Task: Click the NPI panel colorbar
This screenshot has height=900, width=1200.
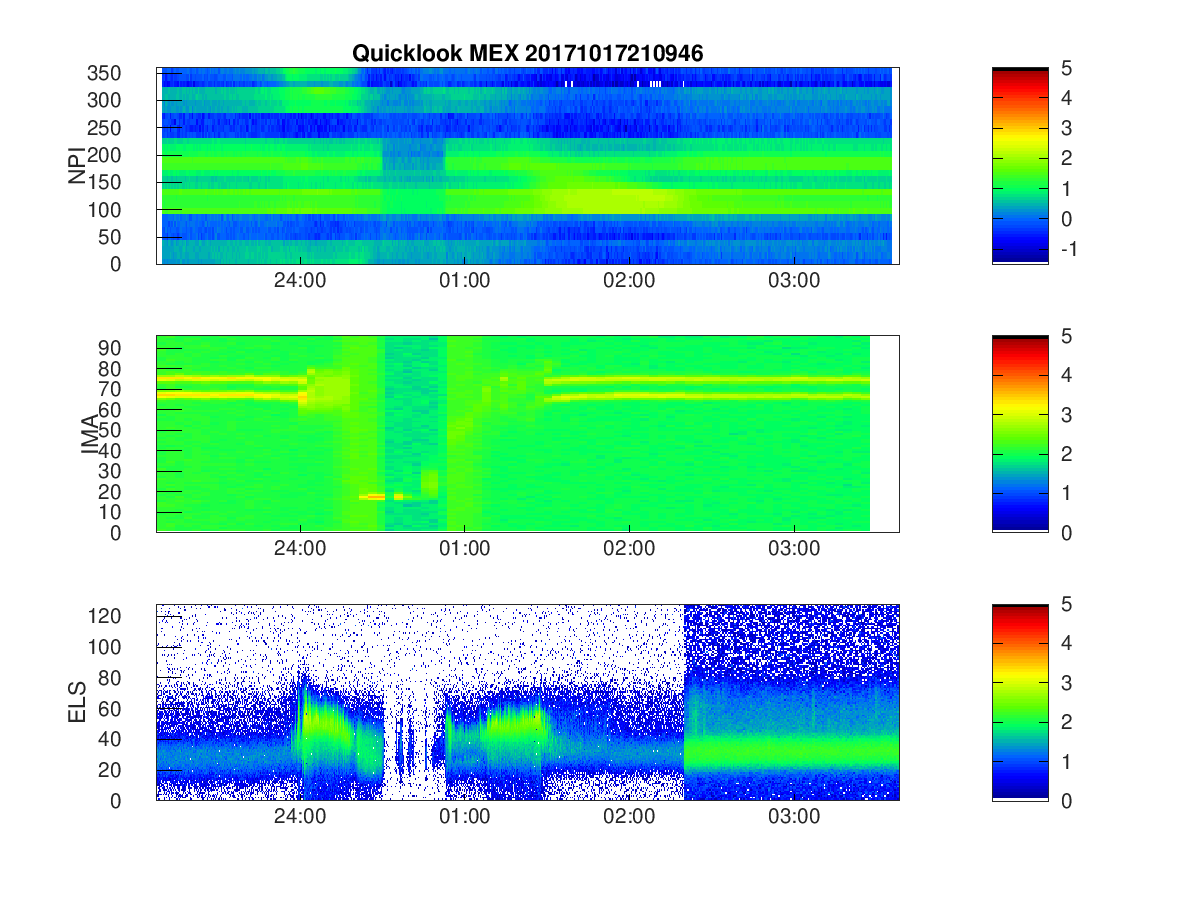Action: click(x=1020, y=166)
